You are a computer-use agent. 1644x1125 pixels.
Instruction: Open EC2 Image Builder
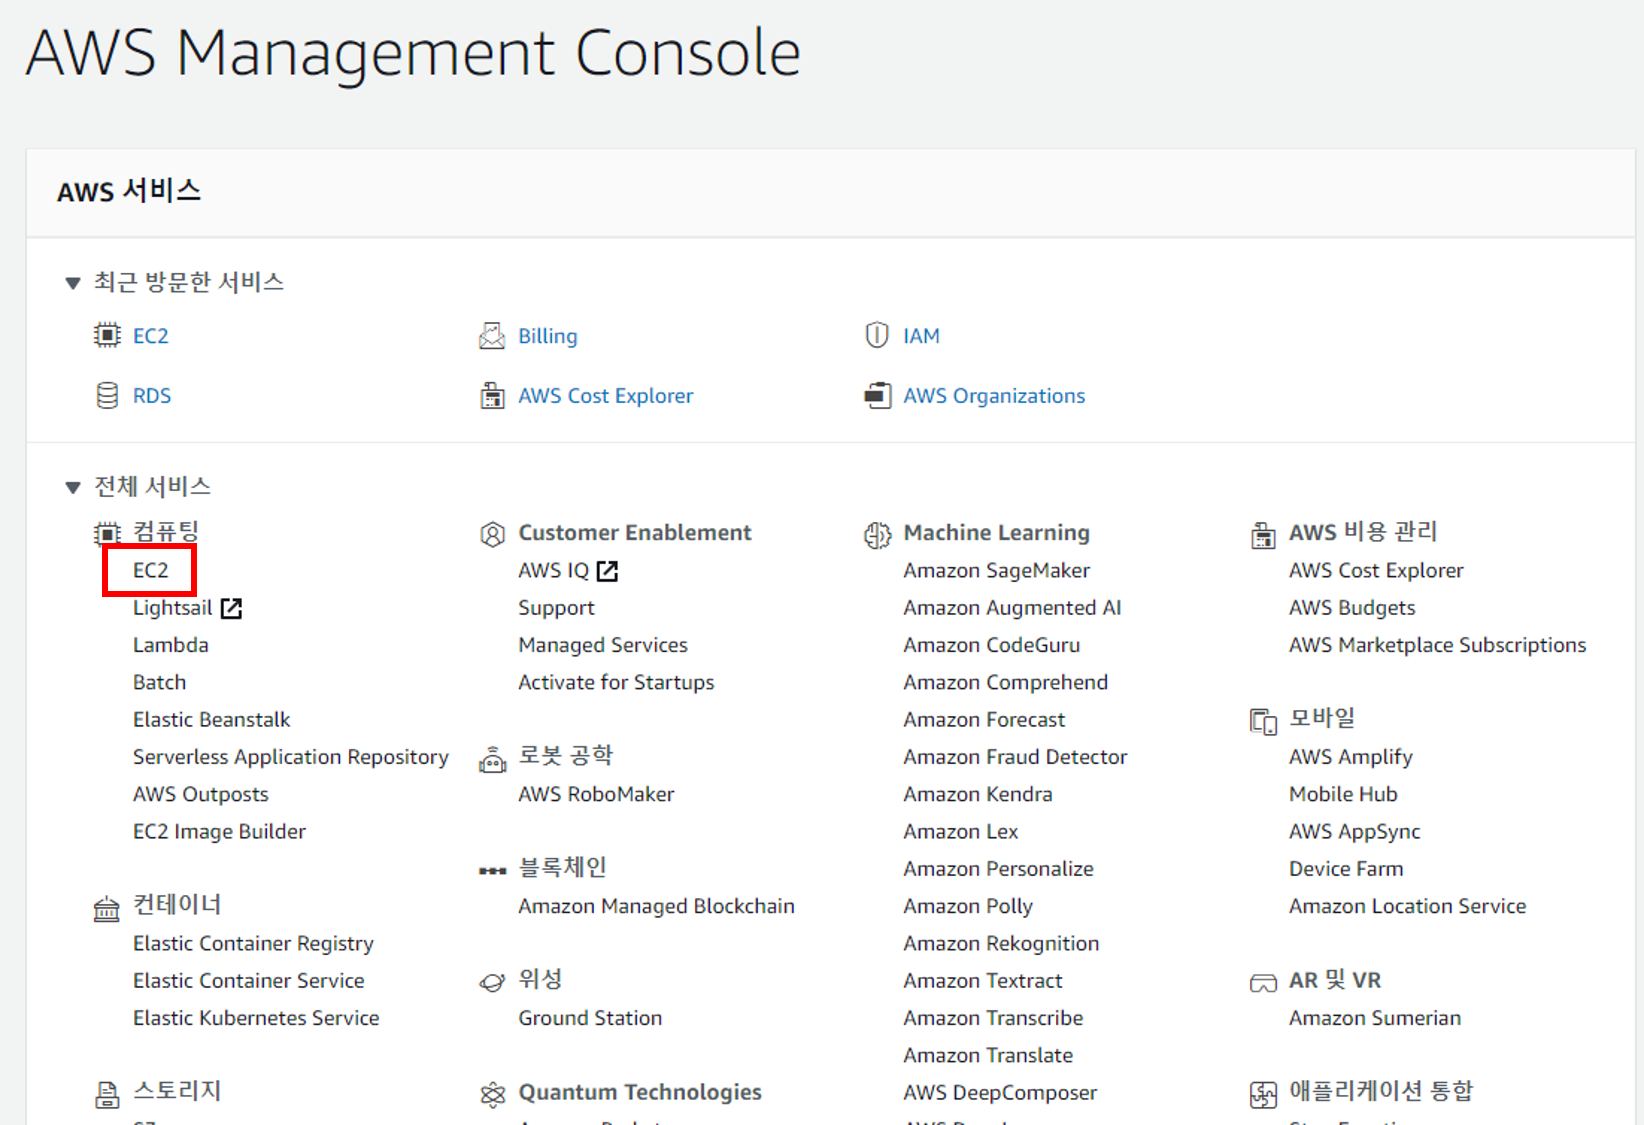pos(220,831)
